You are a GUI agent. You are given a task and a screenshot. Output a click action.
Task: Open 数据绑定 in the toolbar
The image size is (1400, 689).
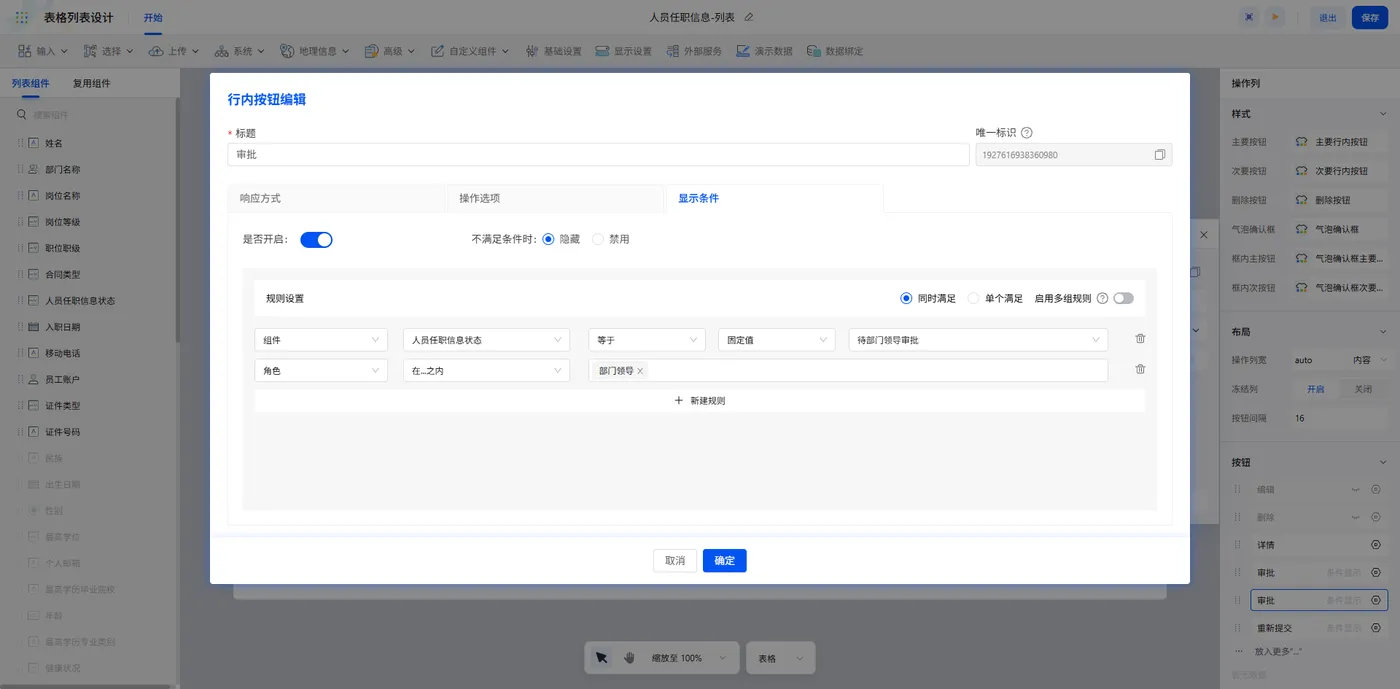[x=834, y=51]
